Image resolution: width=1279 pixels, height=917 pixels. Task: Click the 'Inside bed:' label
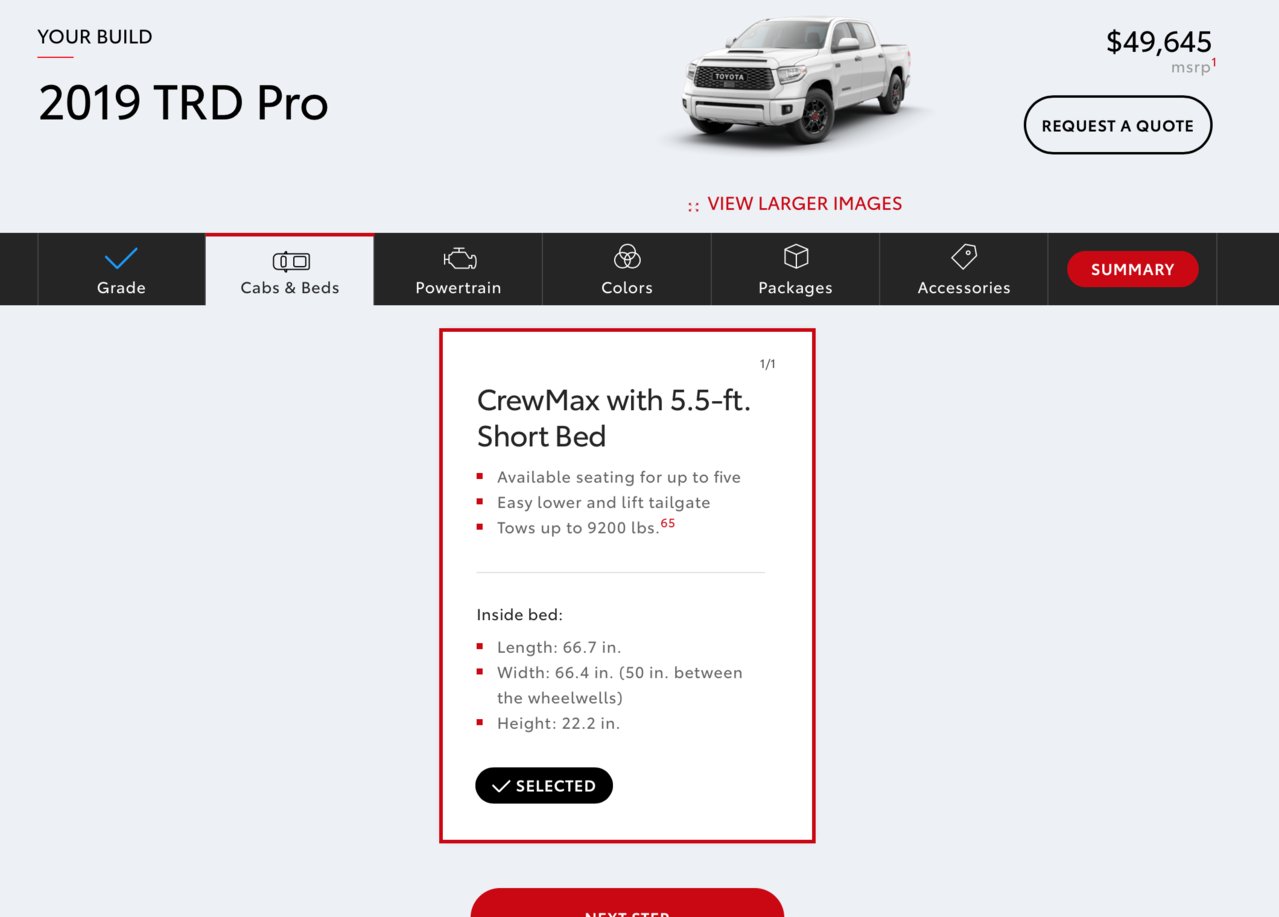point(520,614)
